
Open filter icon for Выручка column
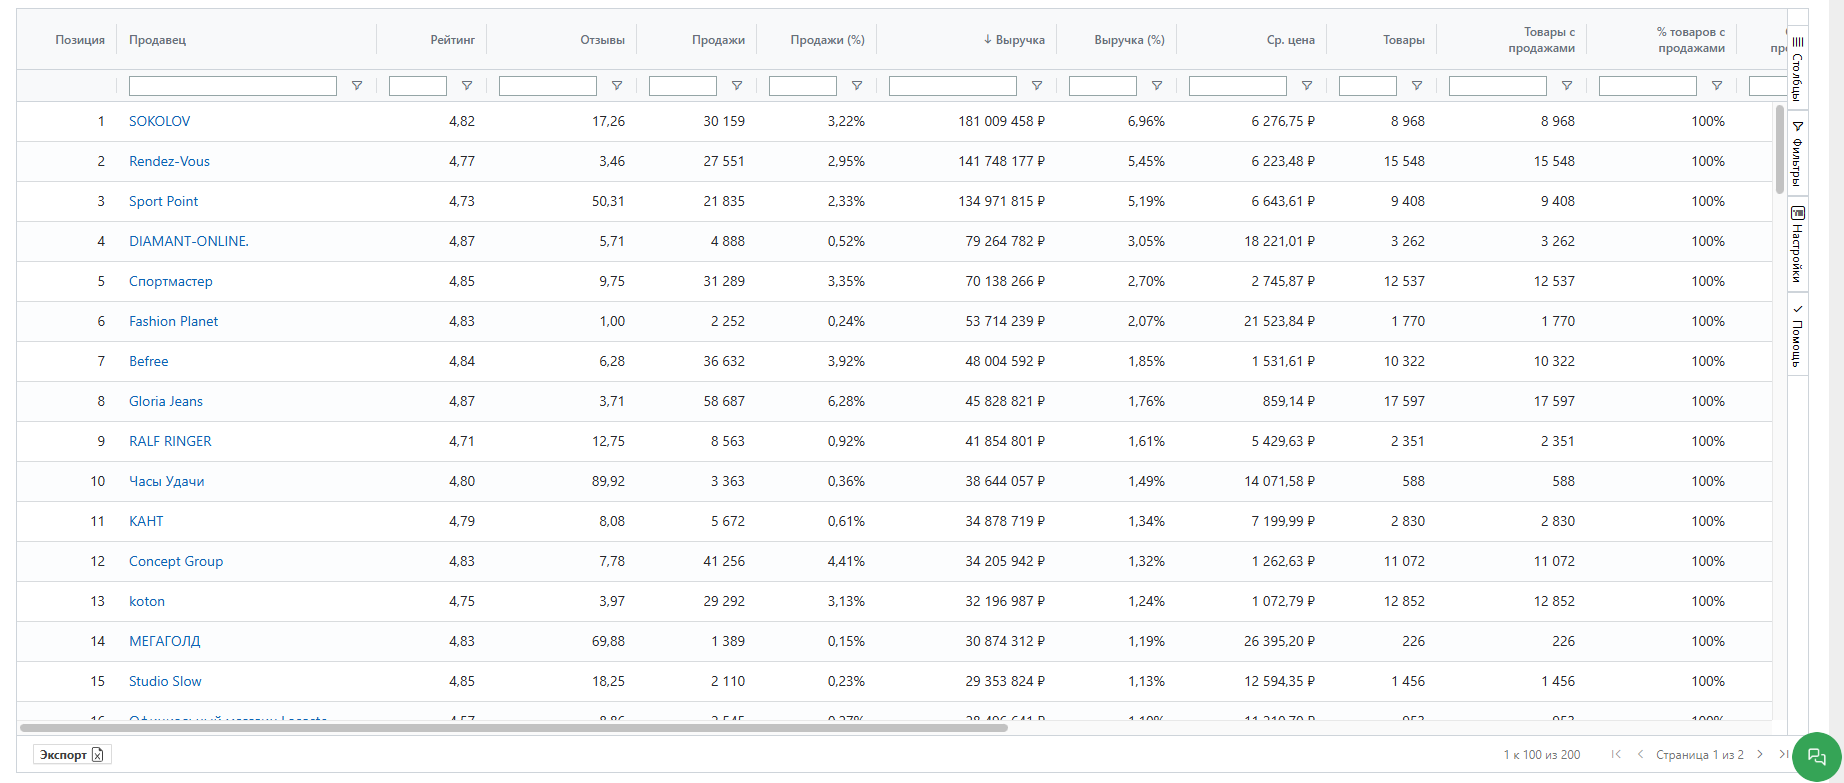point(1037,86)
